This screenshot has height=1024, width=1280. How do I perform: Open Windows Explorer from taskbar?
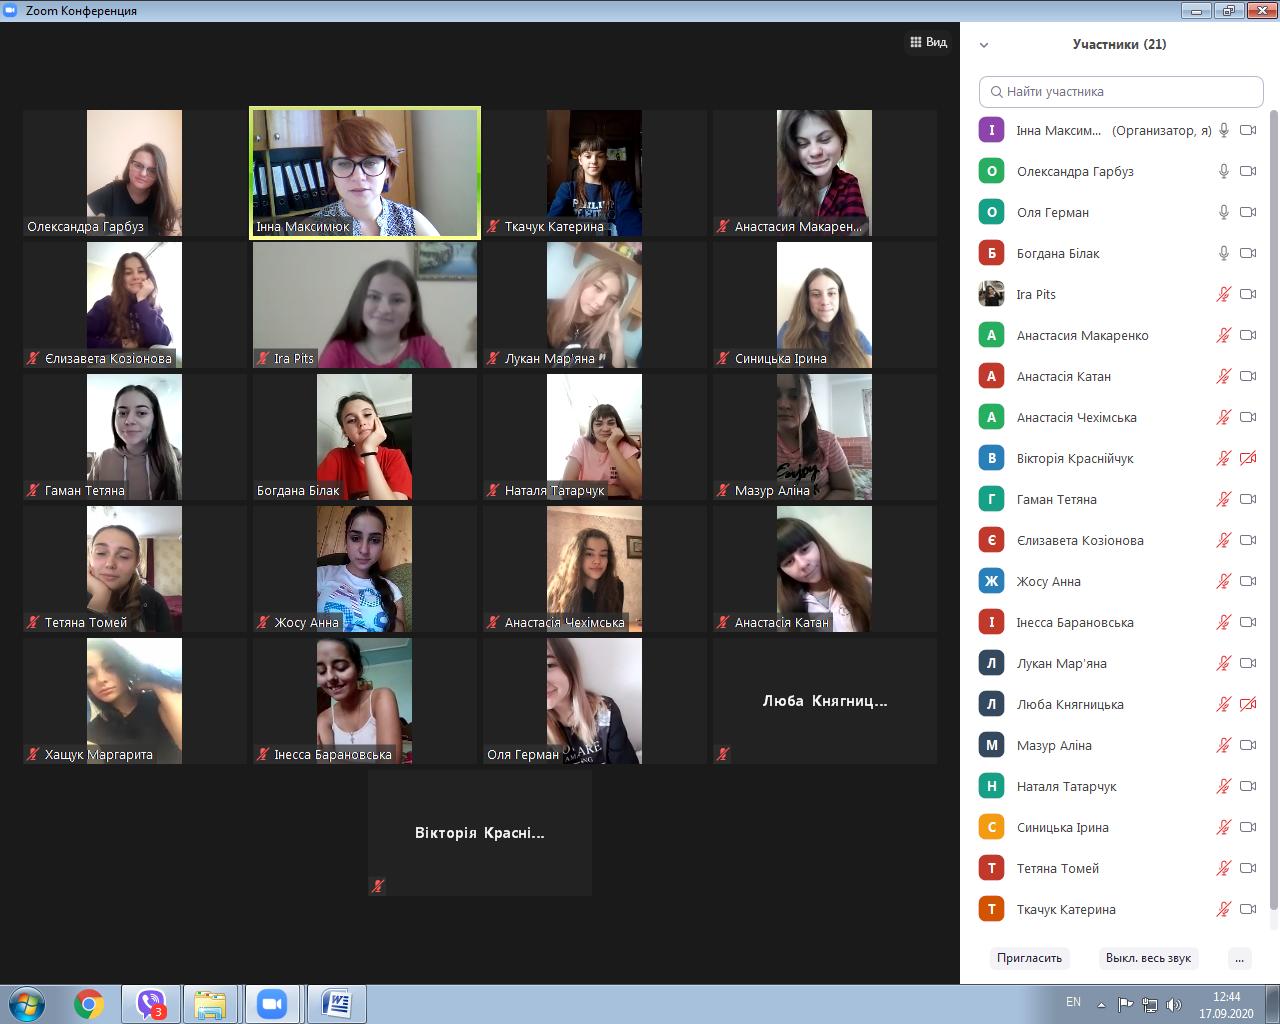point(210,1004)
